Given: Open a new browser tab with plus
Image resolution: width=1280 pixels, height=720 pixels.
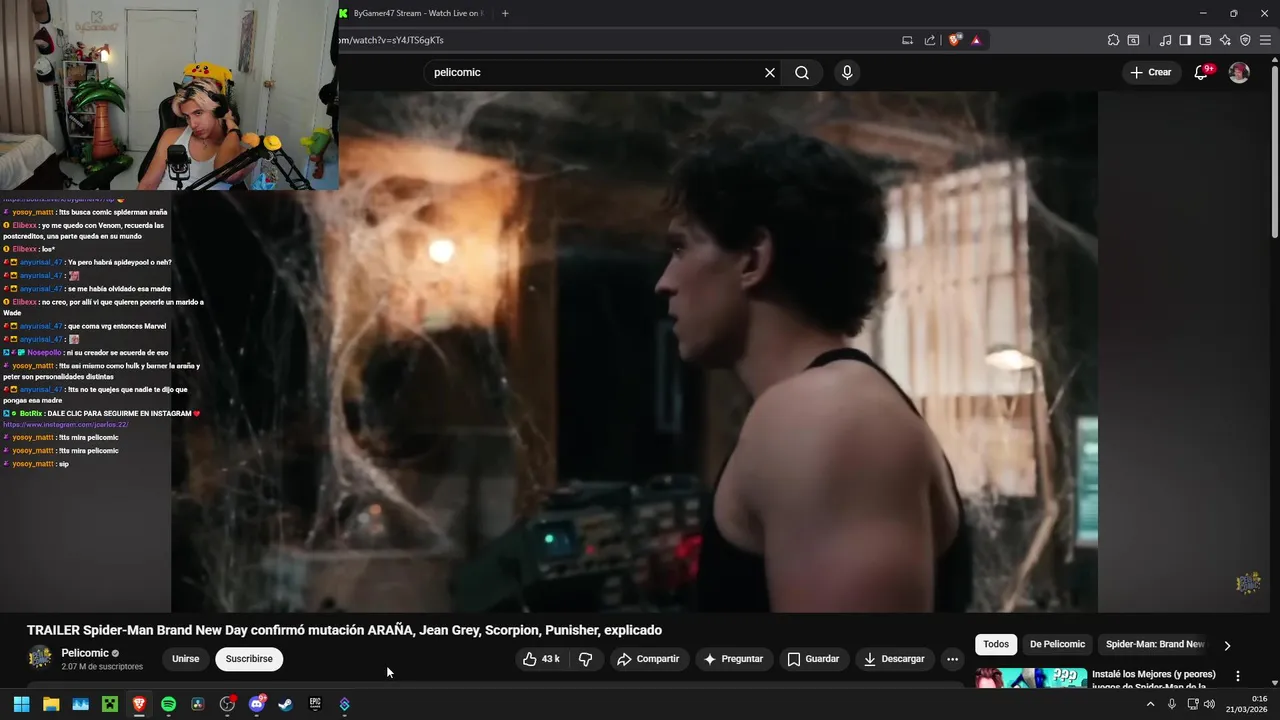Looking at the screenshot, I should 505,13.
